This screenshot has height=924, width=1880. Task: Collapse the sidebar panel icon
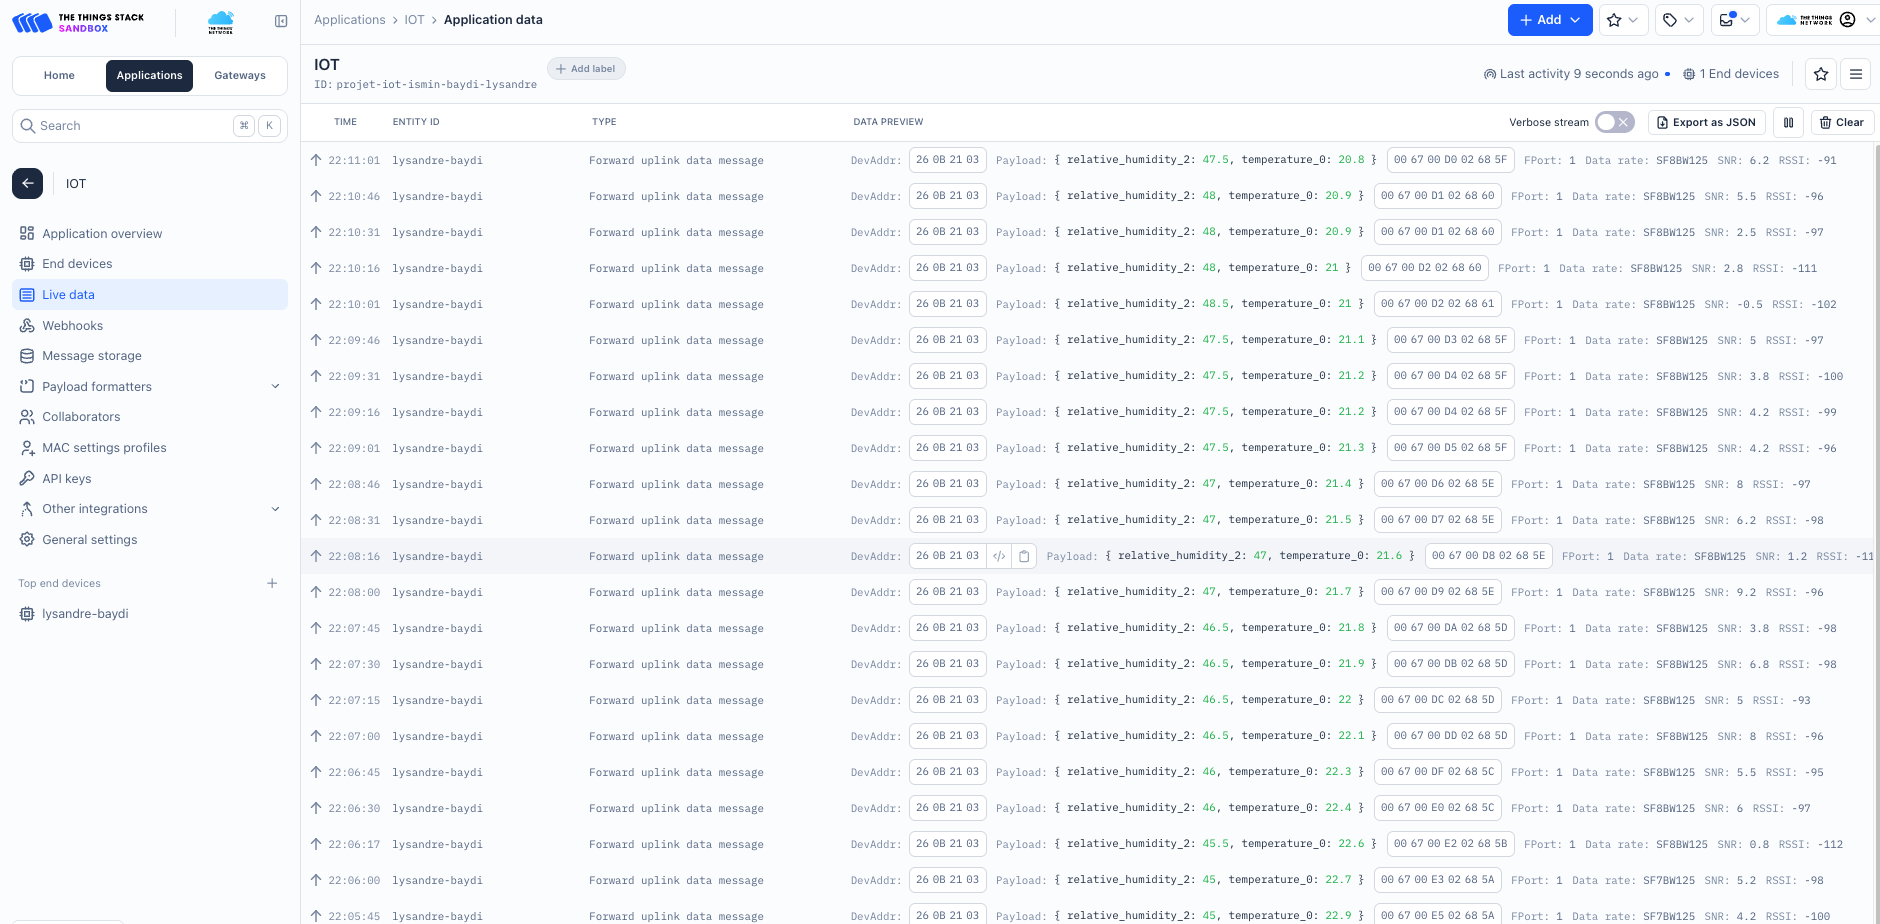coord(281,21)
